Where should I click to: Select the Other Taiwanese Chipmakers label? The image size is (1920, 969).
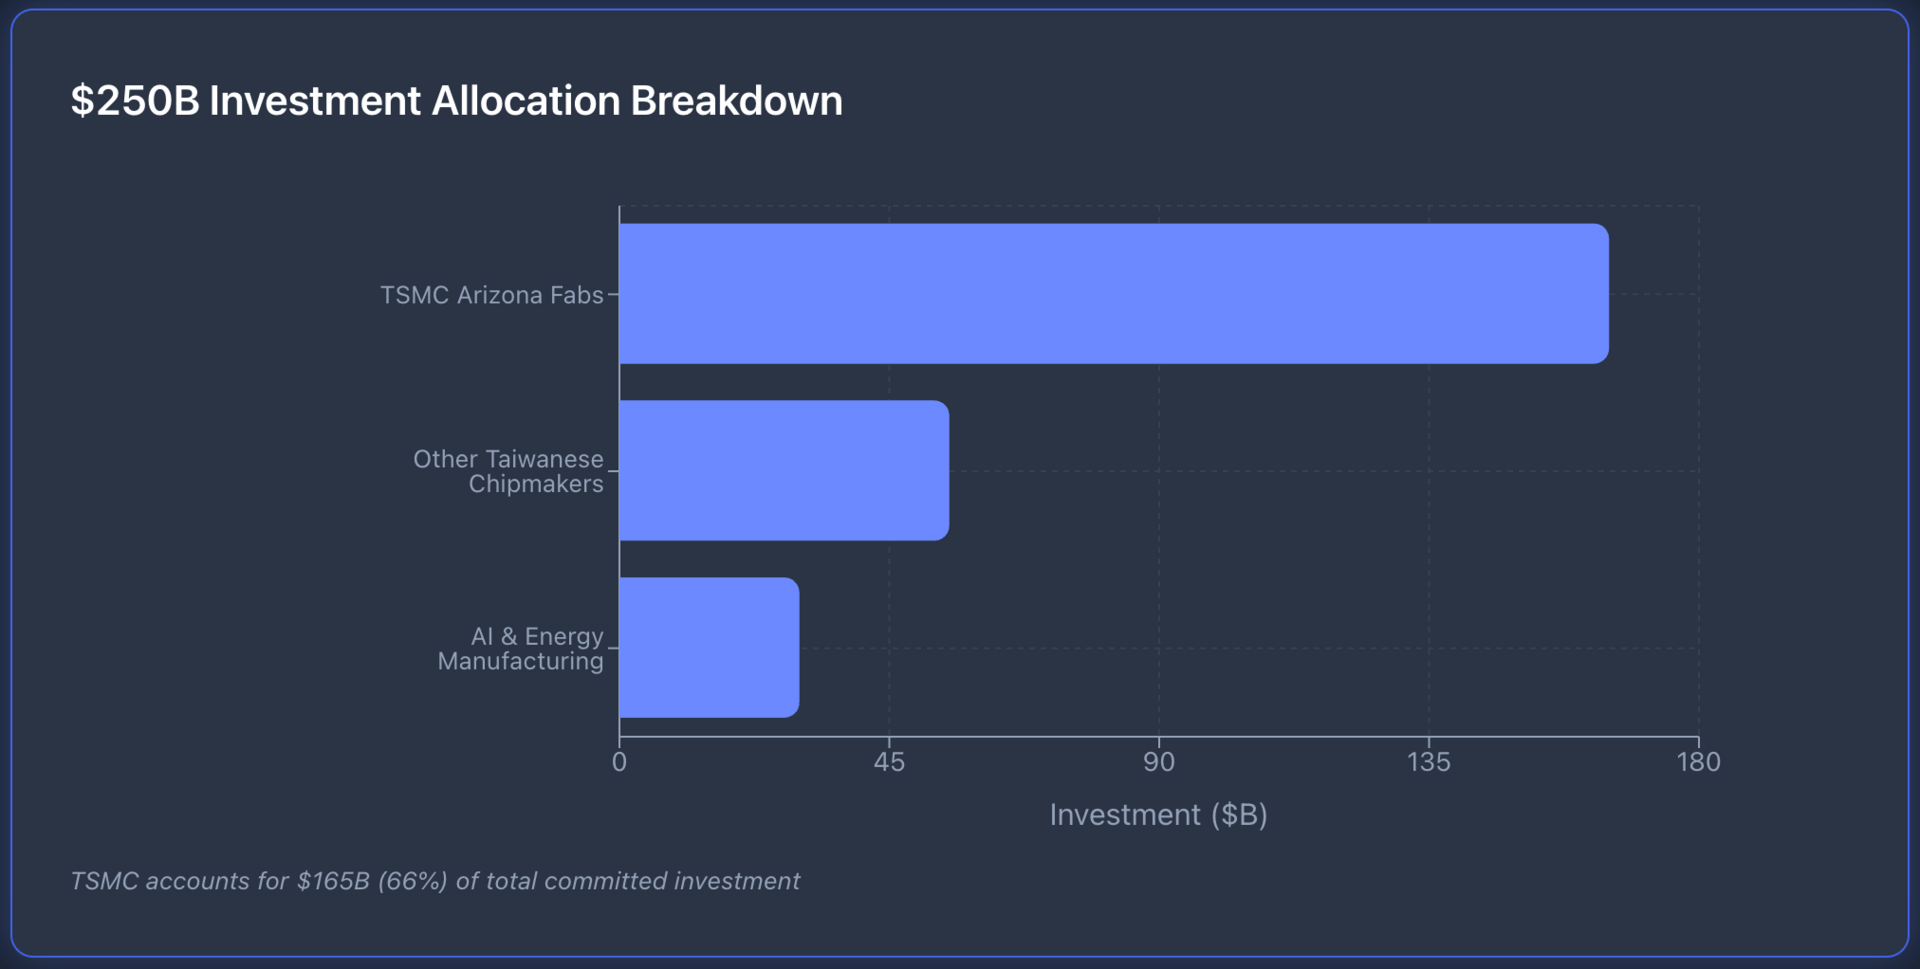point(508,471)
